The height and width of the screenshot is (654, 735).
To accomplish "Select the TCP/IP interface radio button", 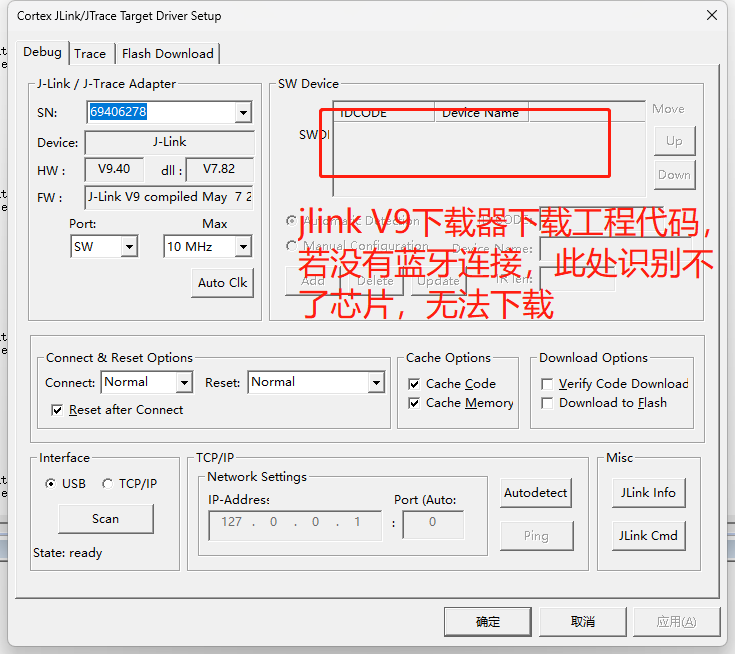I will coord(108,484).
